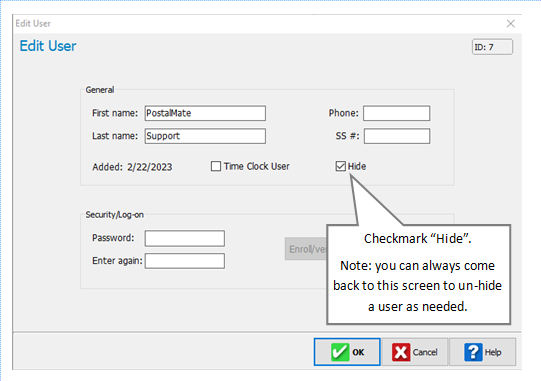541x381 pixels.
Task: Select the Password input field
Action: 185,238
